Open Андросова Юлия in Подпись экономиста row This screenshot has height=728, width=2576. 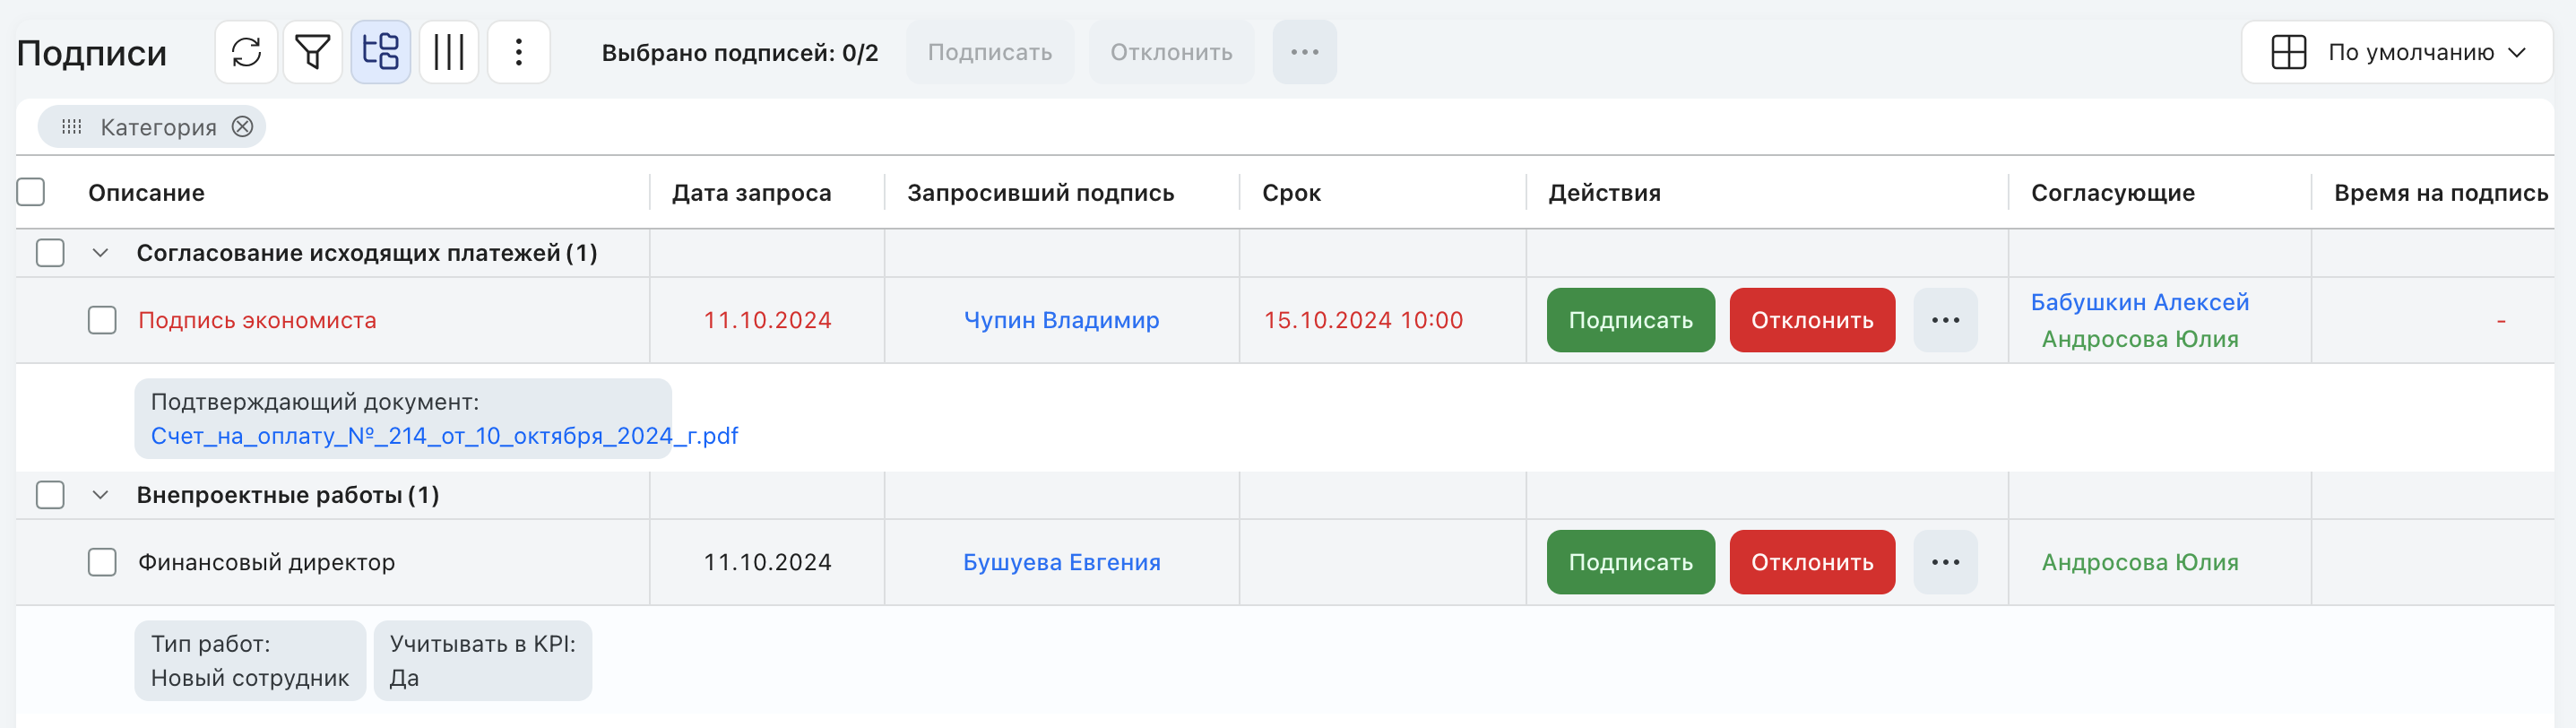click(x=2139, y=339)
